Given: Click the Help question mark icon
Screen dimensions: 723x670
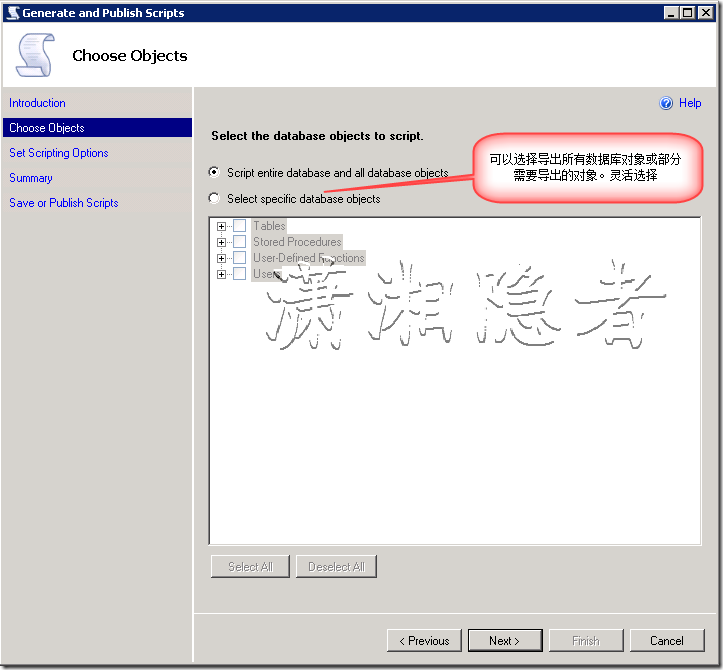Looking at the screenshot, I should pos(666,103).
